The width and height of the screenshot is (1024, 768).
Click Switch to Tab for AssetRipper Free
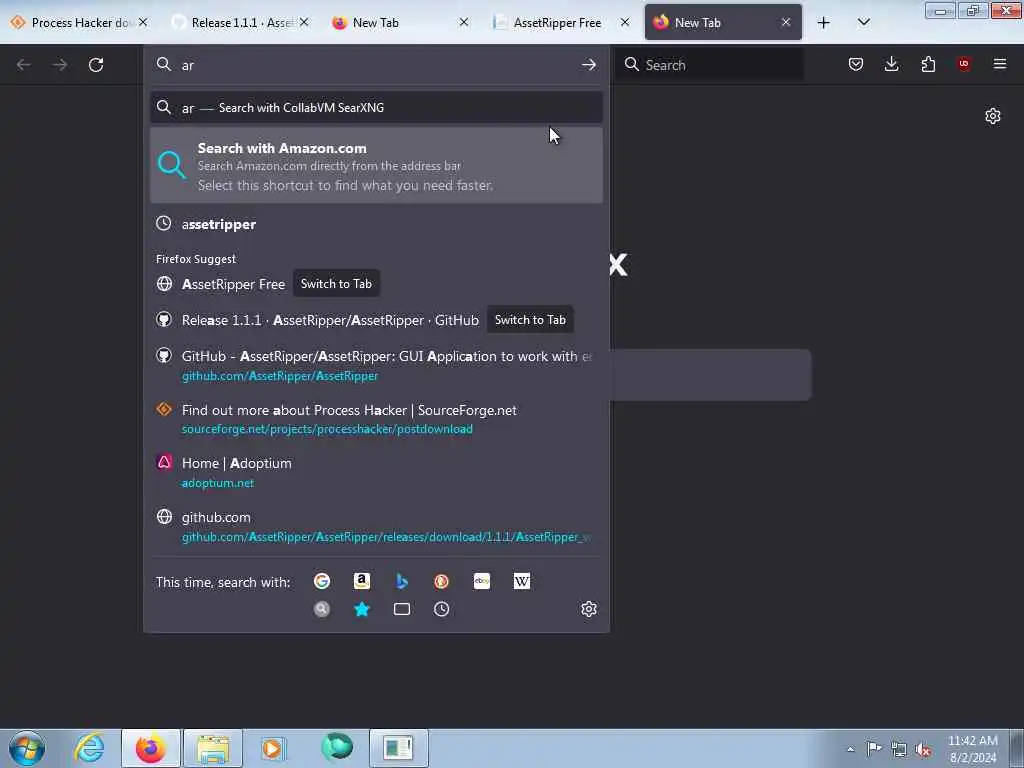click(336, 284)
